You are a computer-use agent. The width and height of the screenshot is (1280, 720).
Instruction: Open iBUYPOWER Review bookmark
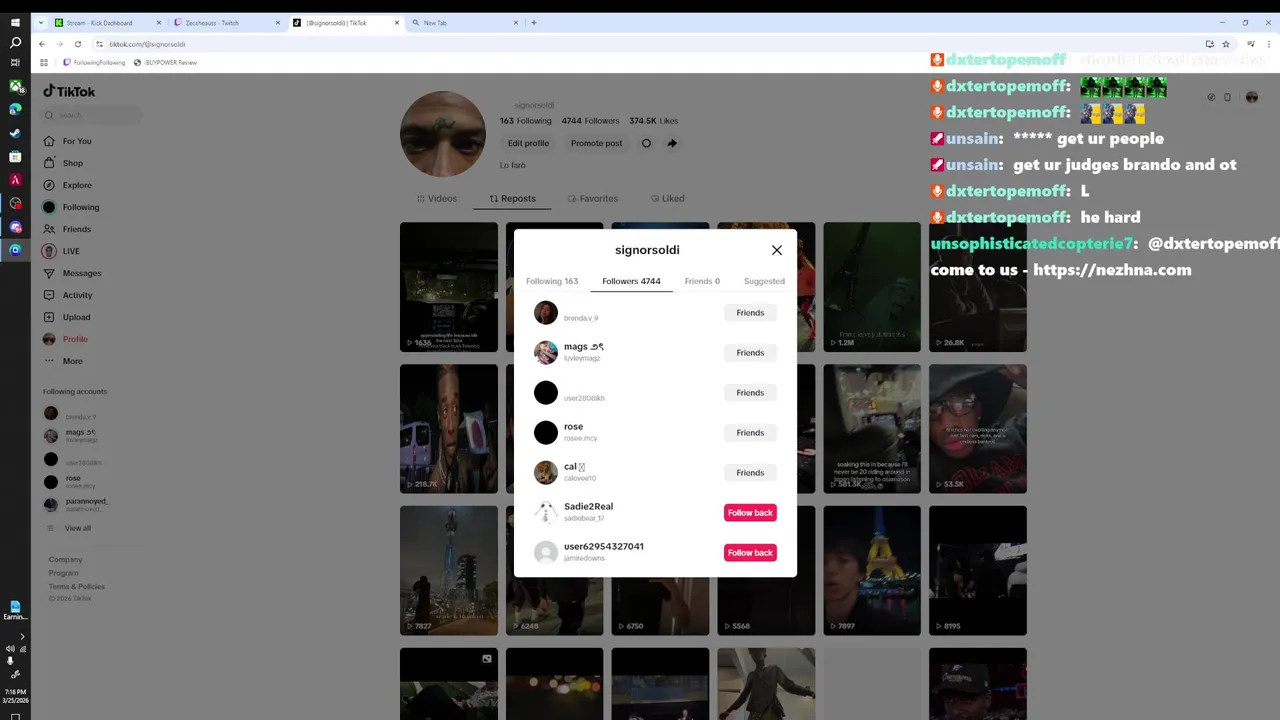(165, 62)
